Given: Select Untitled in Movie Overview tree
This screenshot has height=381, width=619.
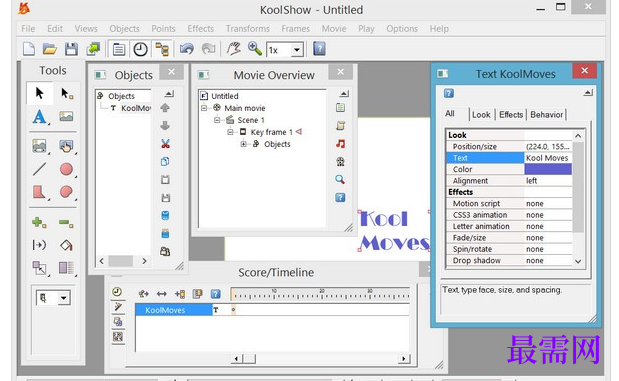Looking at the screenshot, I should click(x=225, y=96).
